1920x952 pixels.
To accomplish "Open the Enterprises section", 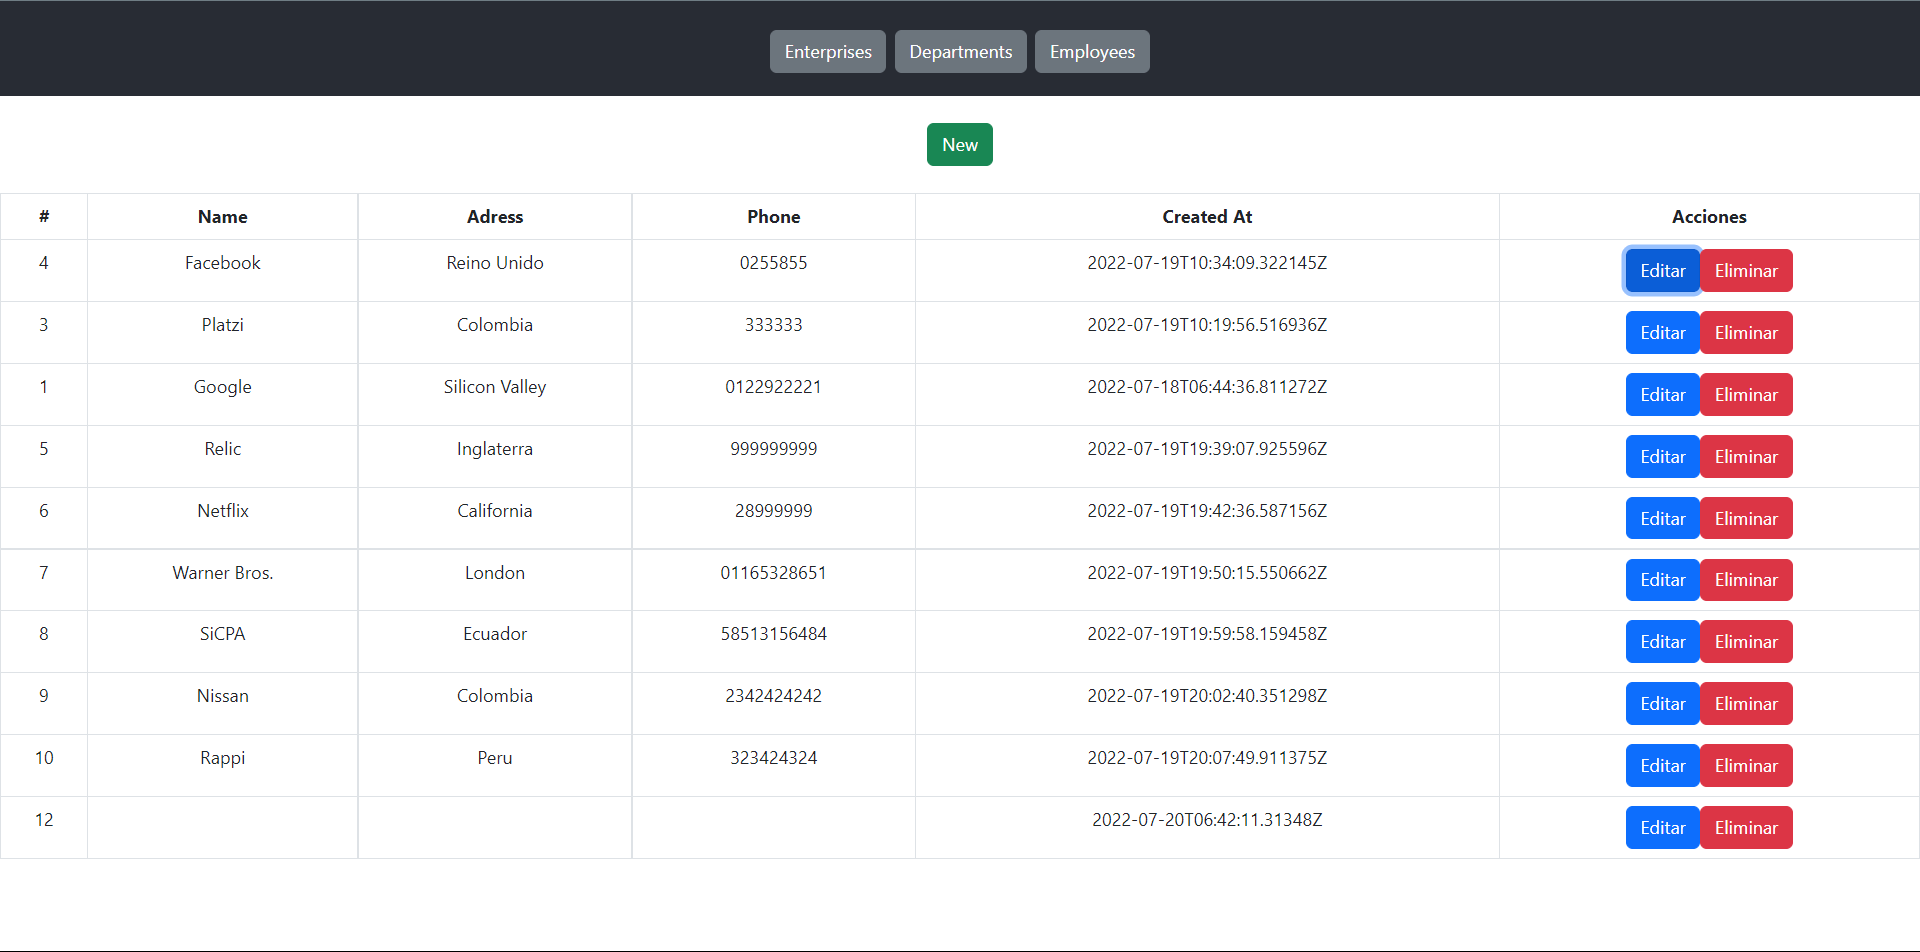I will point(827,52).
